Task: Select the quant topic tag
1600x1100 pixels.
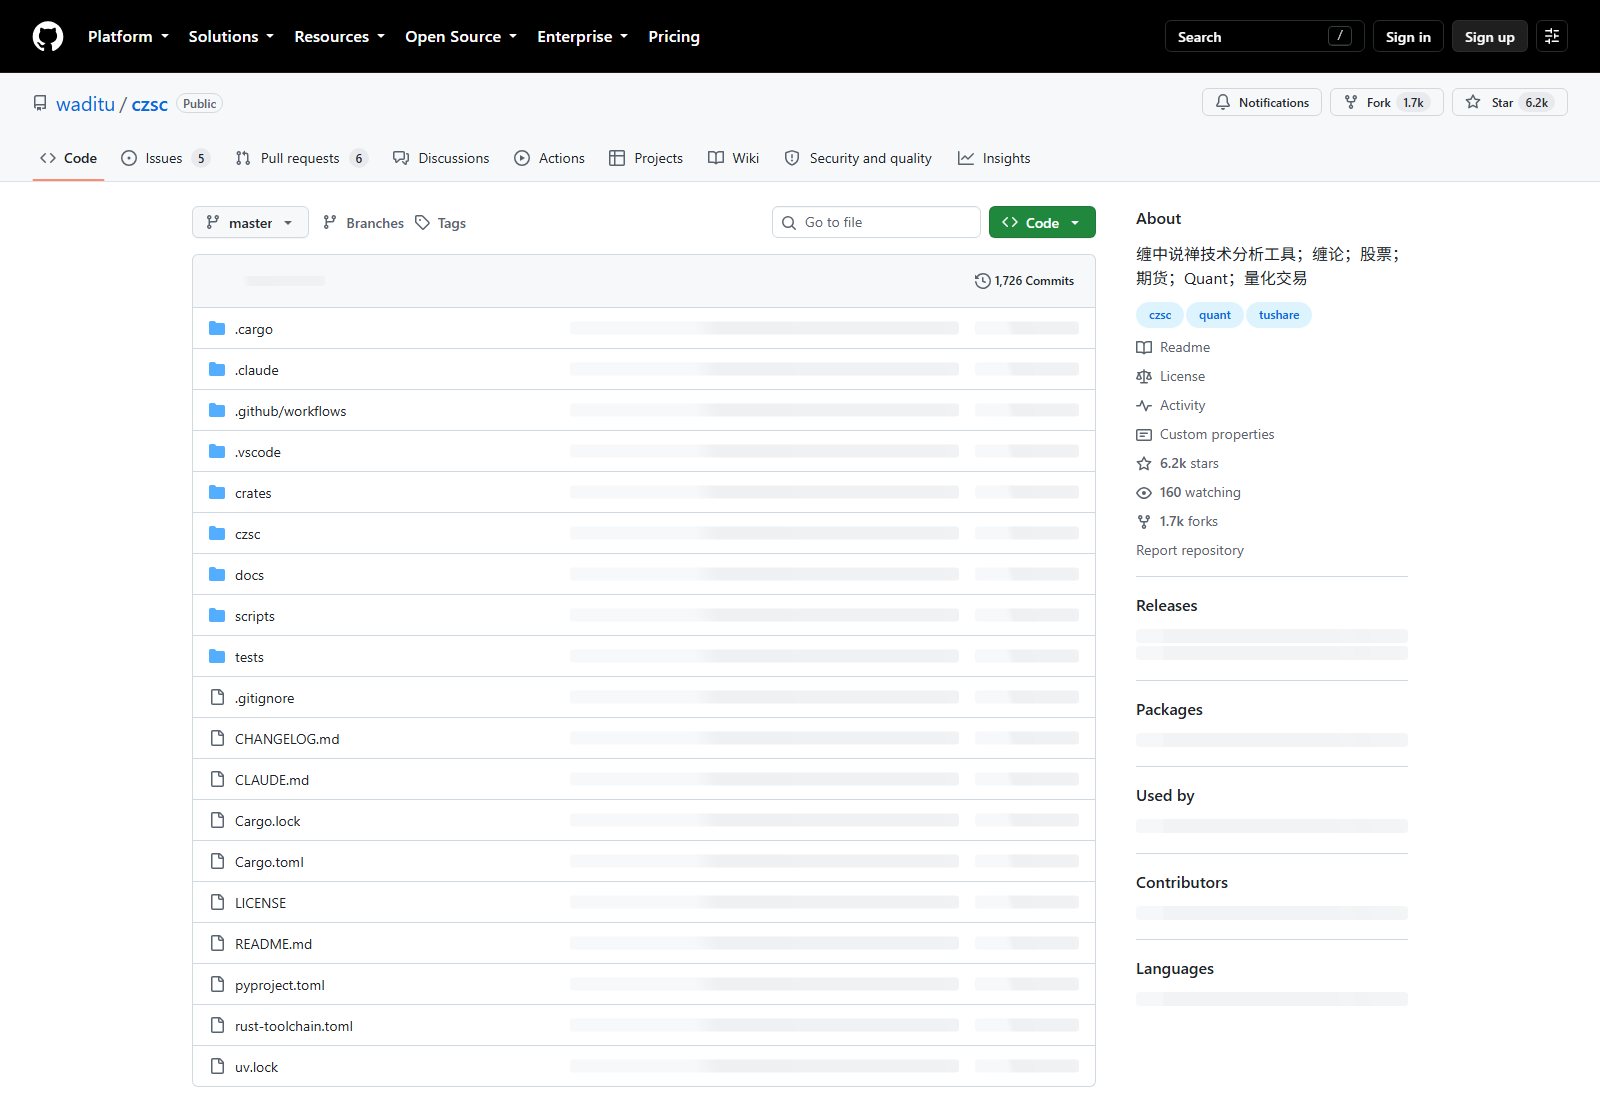Action: tap(1215, 315)
